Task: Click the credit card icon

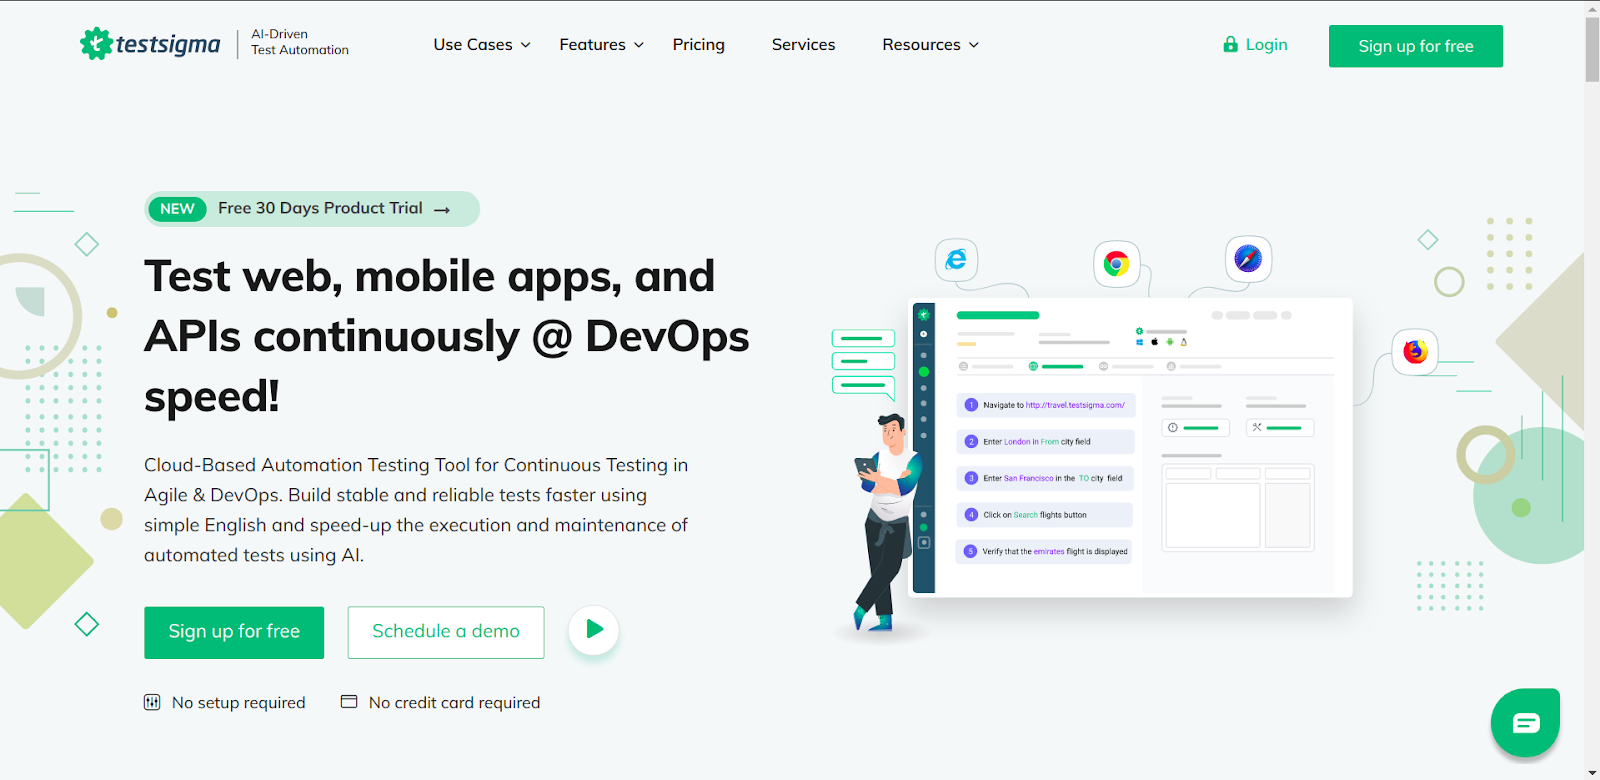Action: click(x=349, y=702)
